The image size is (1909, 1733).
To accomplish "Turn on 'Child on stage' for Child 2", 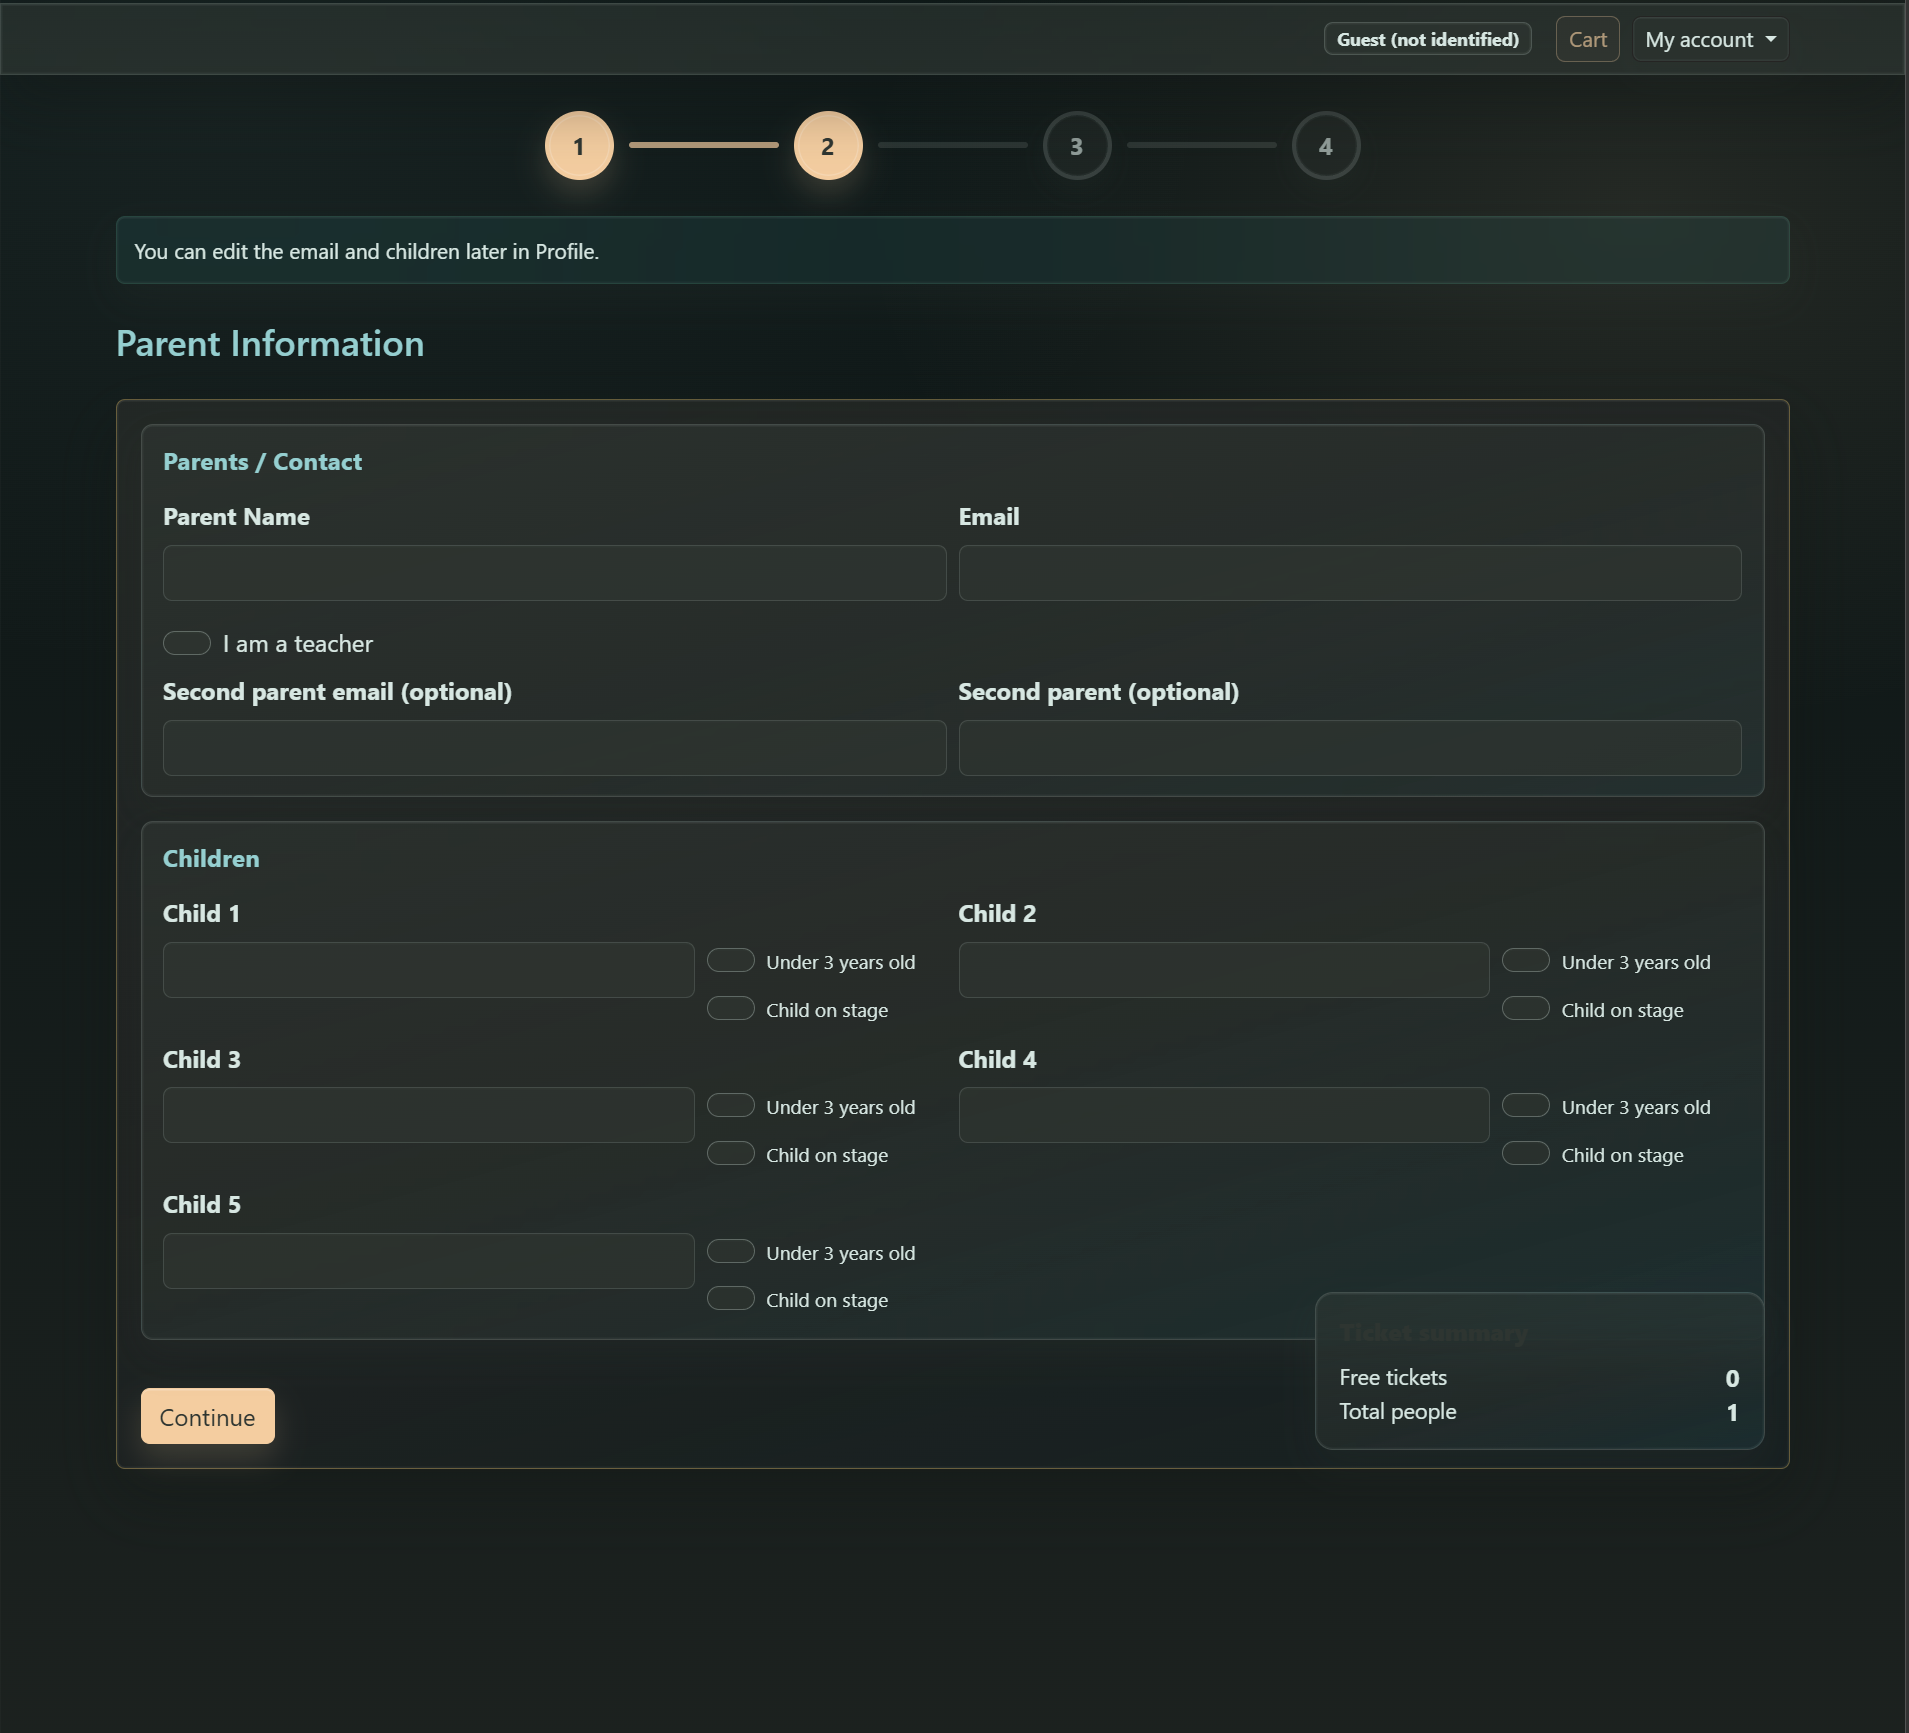I will point(1525,1009).
